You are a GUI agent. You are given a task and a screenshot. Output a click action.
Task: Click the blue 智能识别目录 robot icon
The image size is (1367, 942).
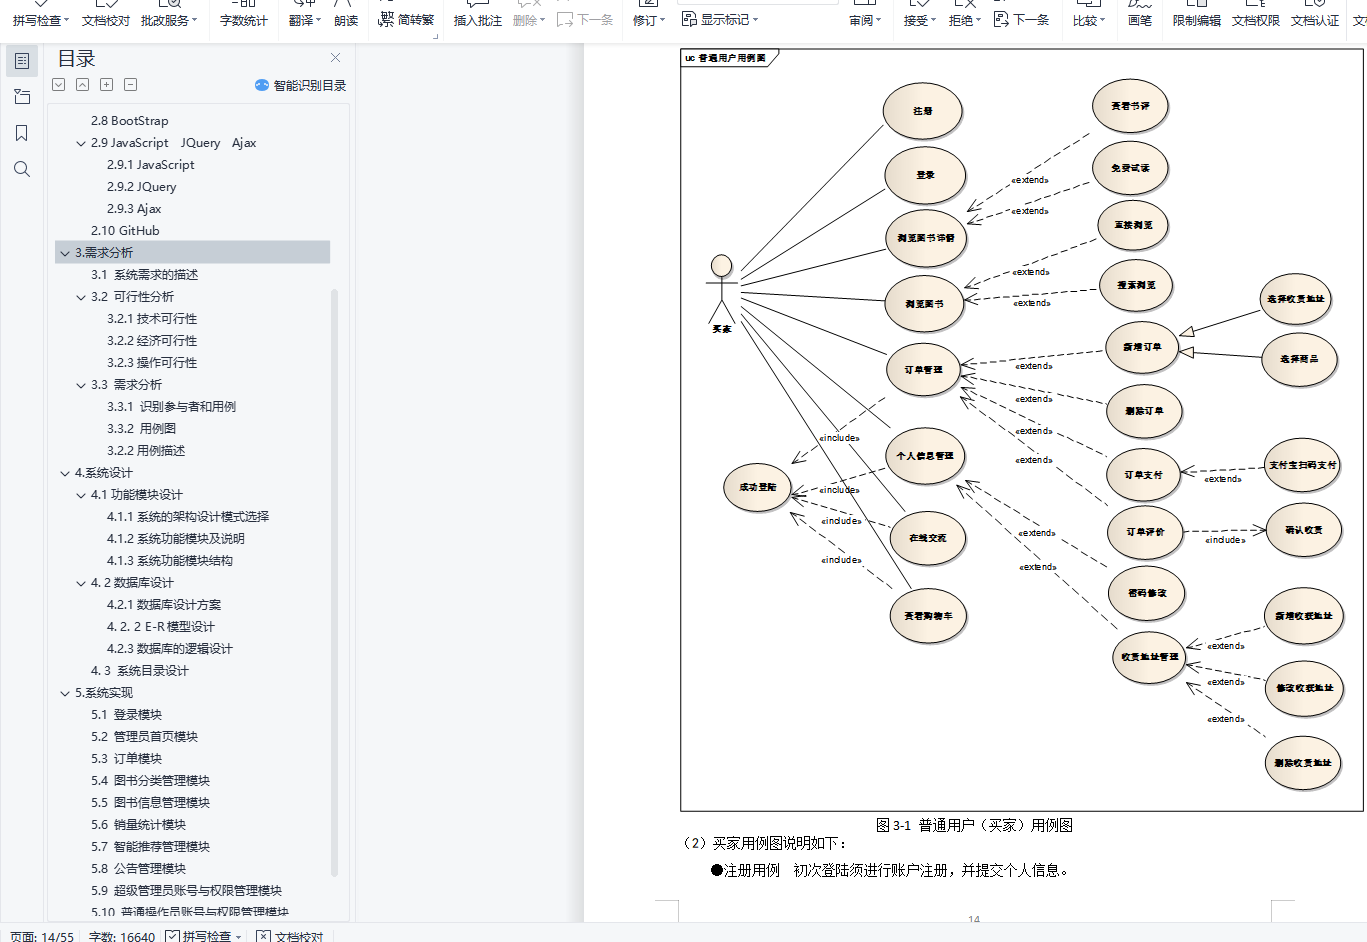coord(262,85)
